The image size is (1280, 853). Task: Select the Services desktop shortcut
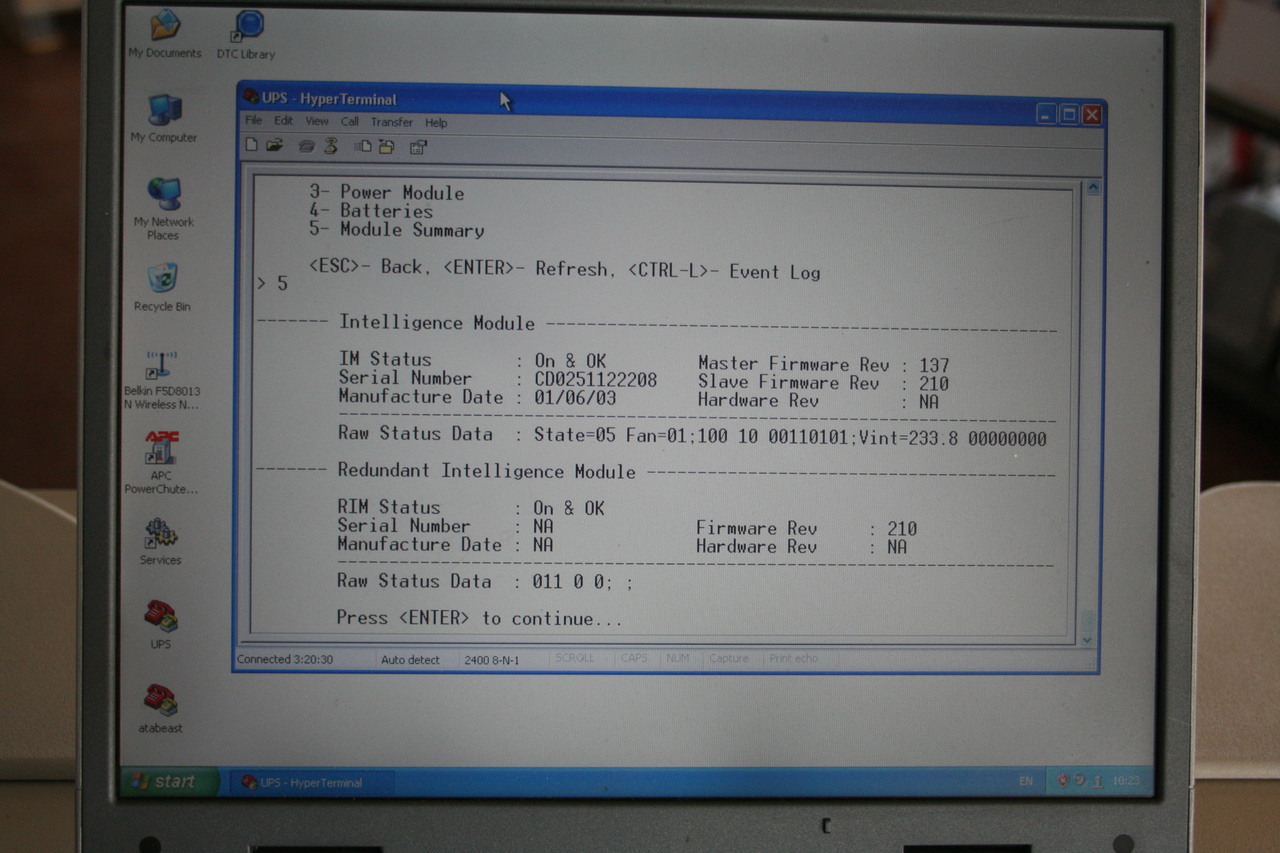click(x=161, y=541)
